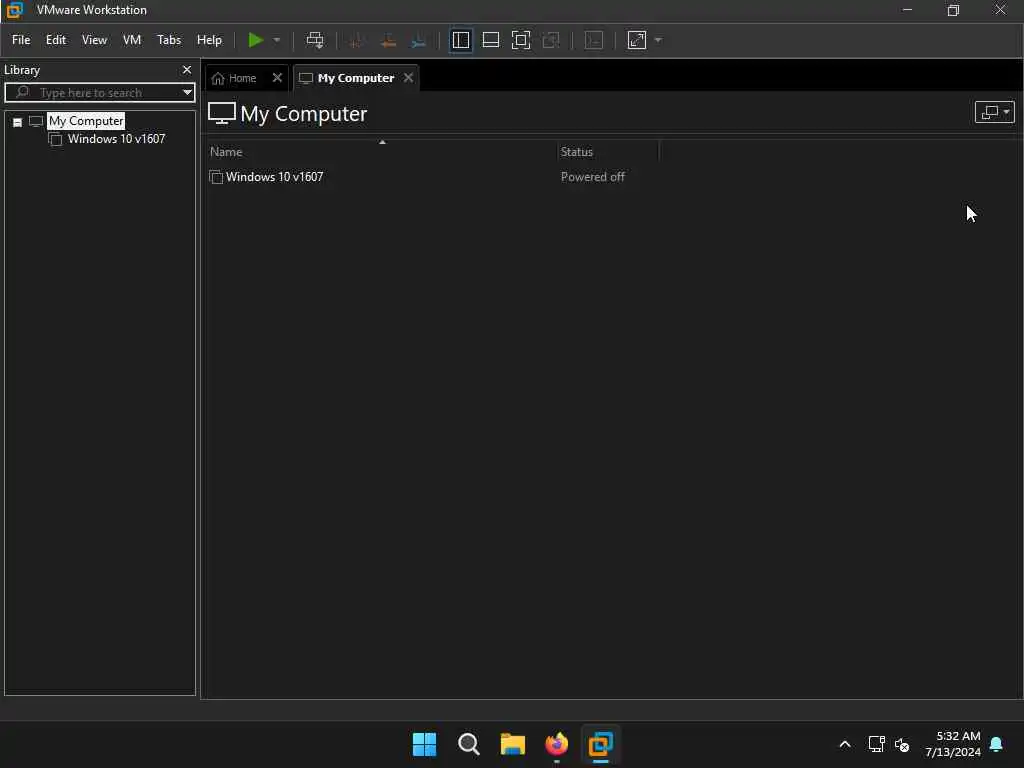Viewport: 1024px width, 768px height.
Task: Open Firefox from the taskbar
Action: point(556,744)
